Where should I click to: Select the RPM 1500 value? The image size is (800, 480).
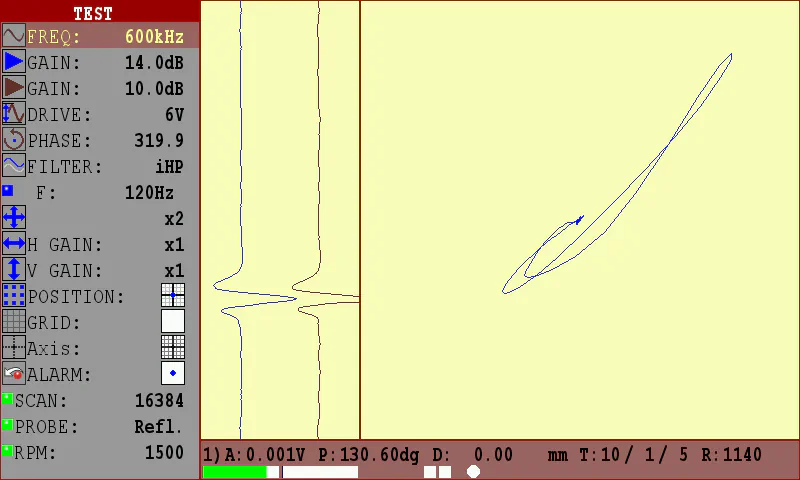(164, 453)
